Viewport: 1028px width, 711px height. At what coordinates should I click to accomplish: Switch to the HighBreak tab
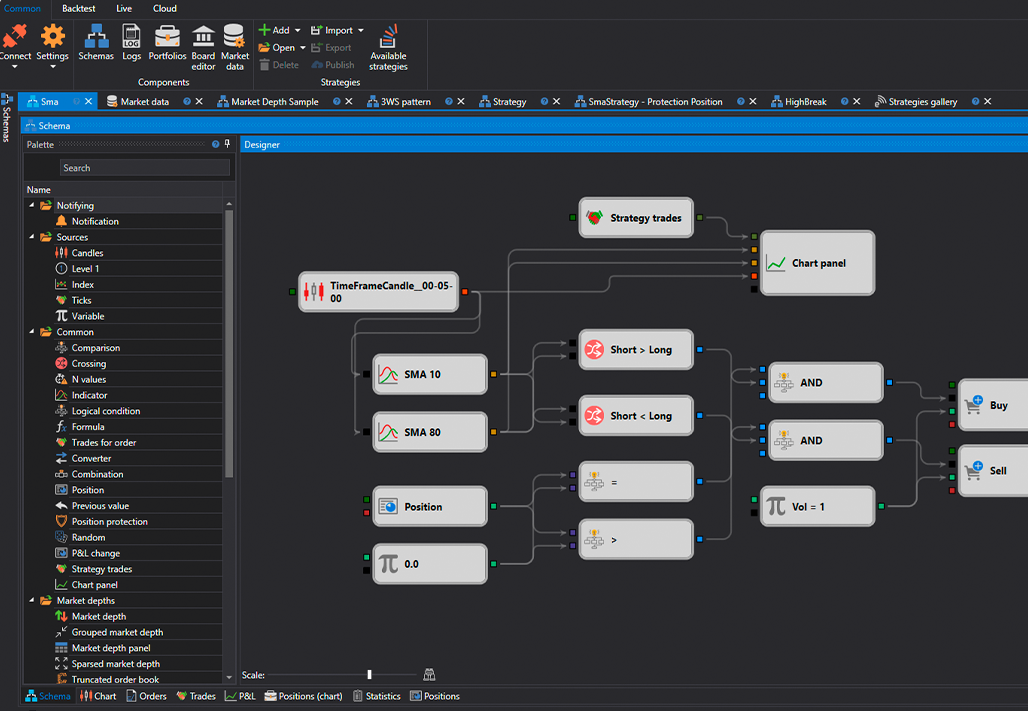(x=804, y=101)
